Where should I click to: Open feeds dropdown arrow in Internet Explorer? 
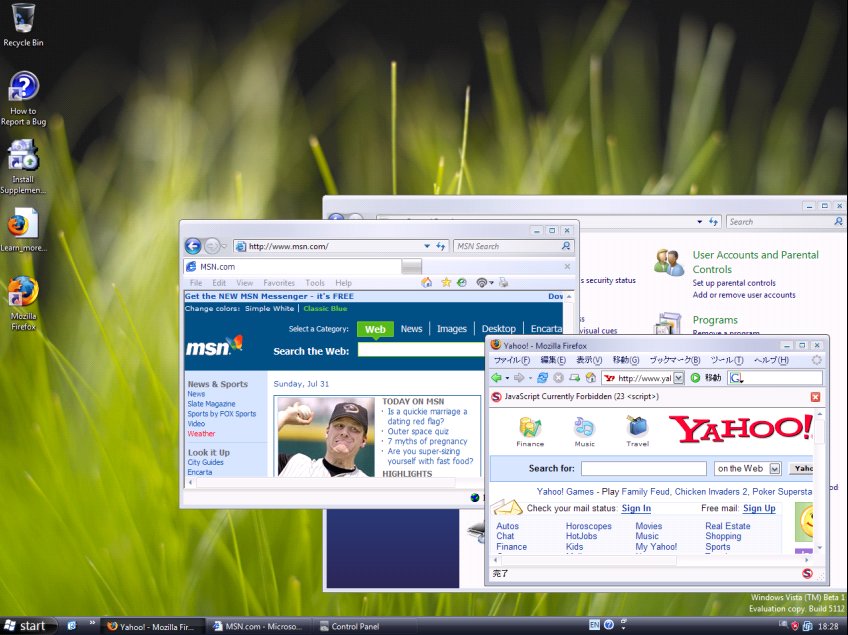tap(491, 282)
